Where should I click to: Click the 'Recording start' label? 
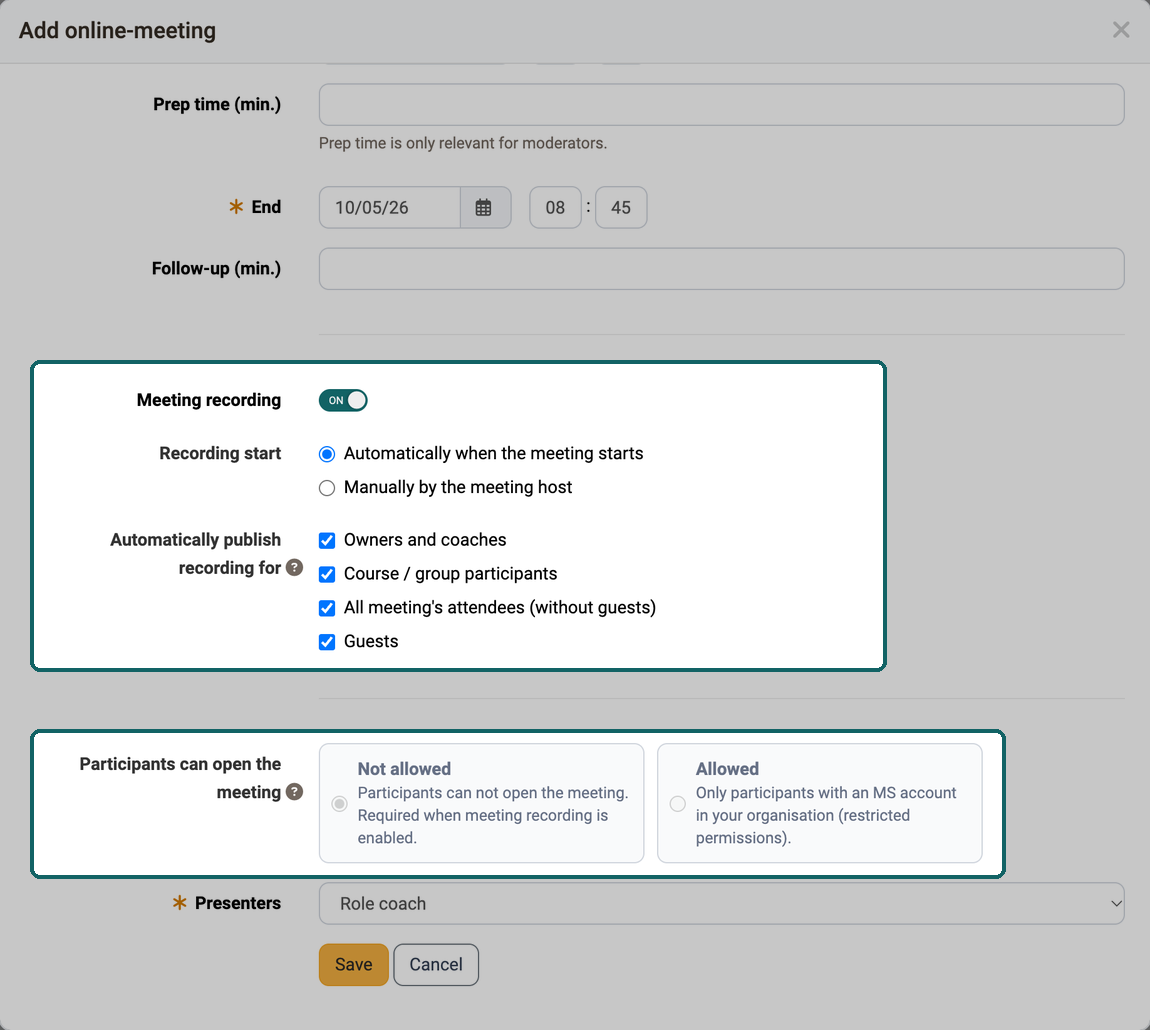(220, 453)
